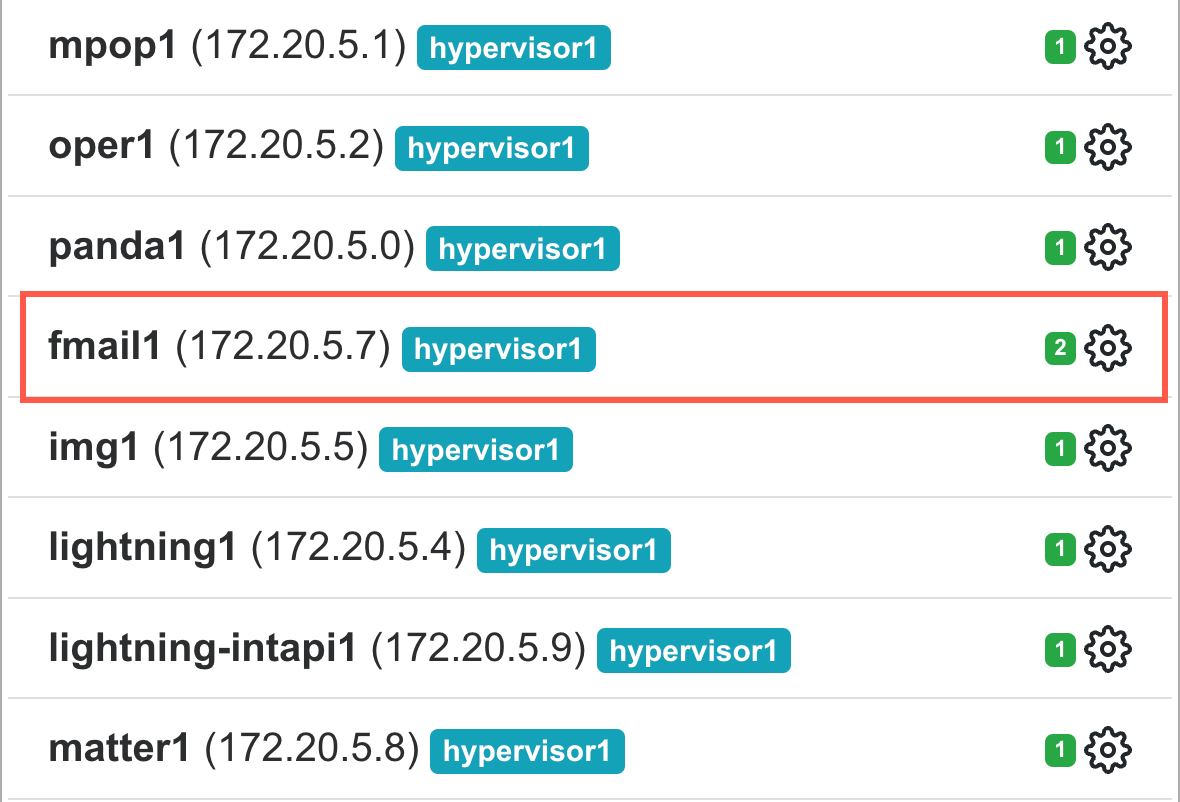
Task: Open the lightning-intapi1 host entry
Action: (x=202, y=650)
